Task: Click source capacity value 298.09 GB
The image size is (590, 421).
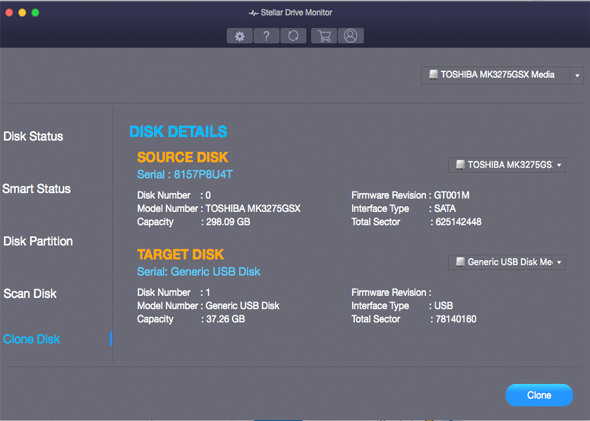Action: tap(228, 222)
